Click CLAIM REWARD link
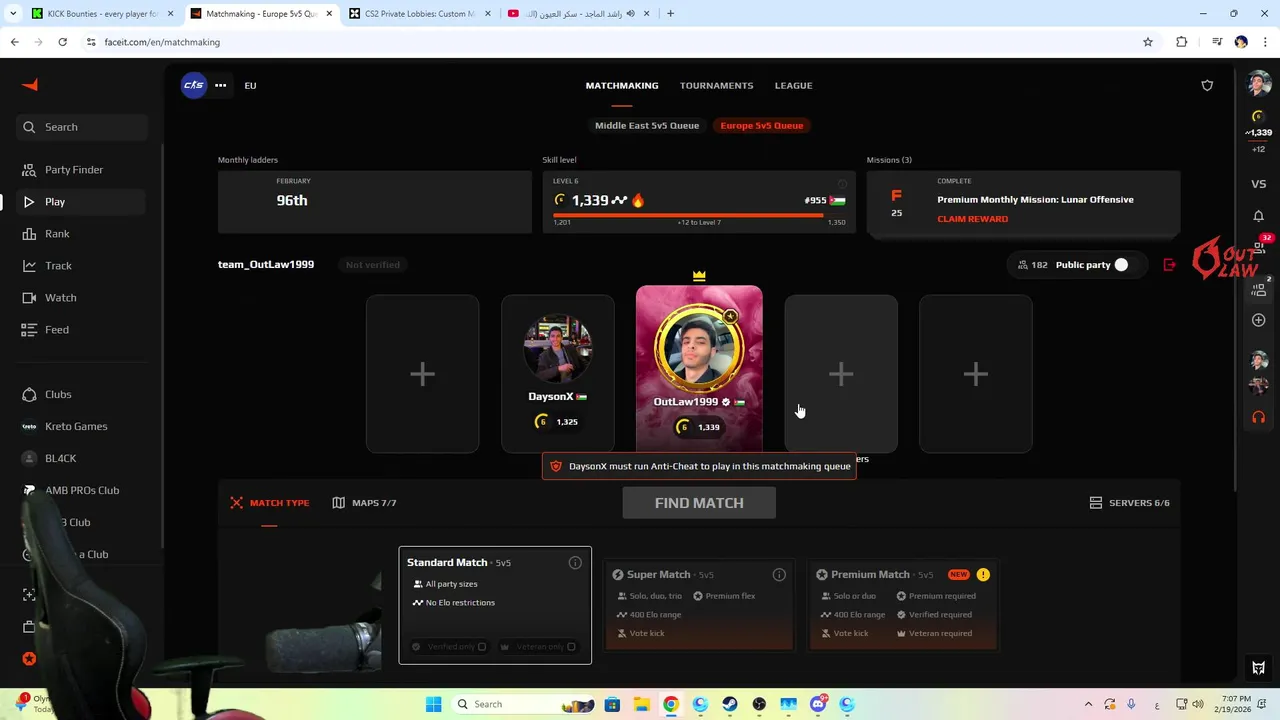 point(972,219)
